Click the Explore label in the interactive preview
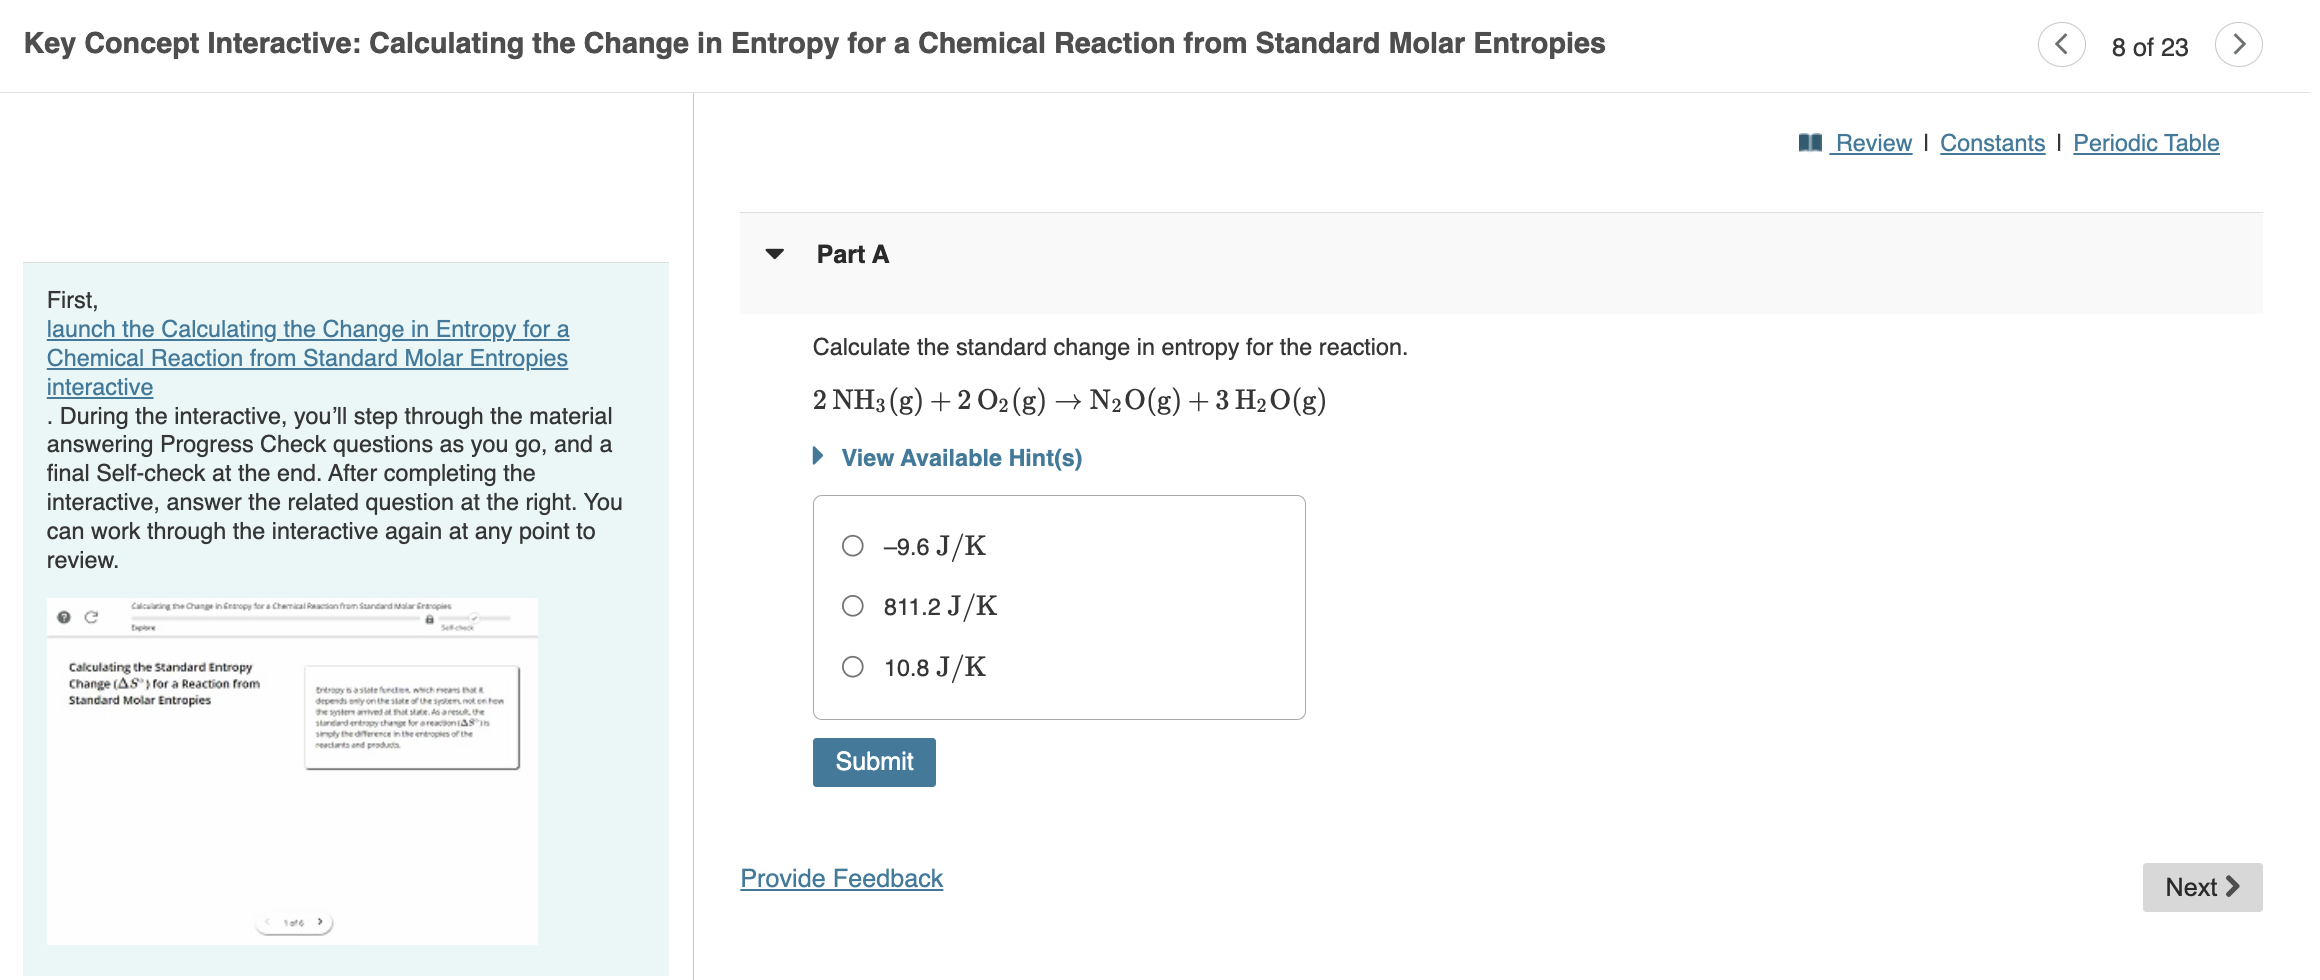 142,627
